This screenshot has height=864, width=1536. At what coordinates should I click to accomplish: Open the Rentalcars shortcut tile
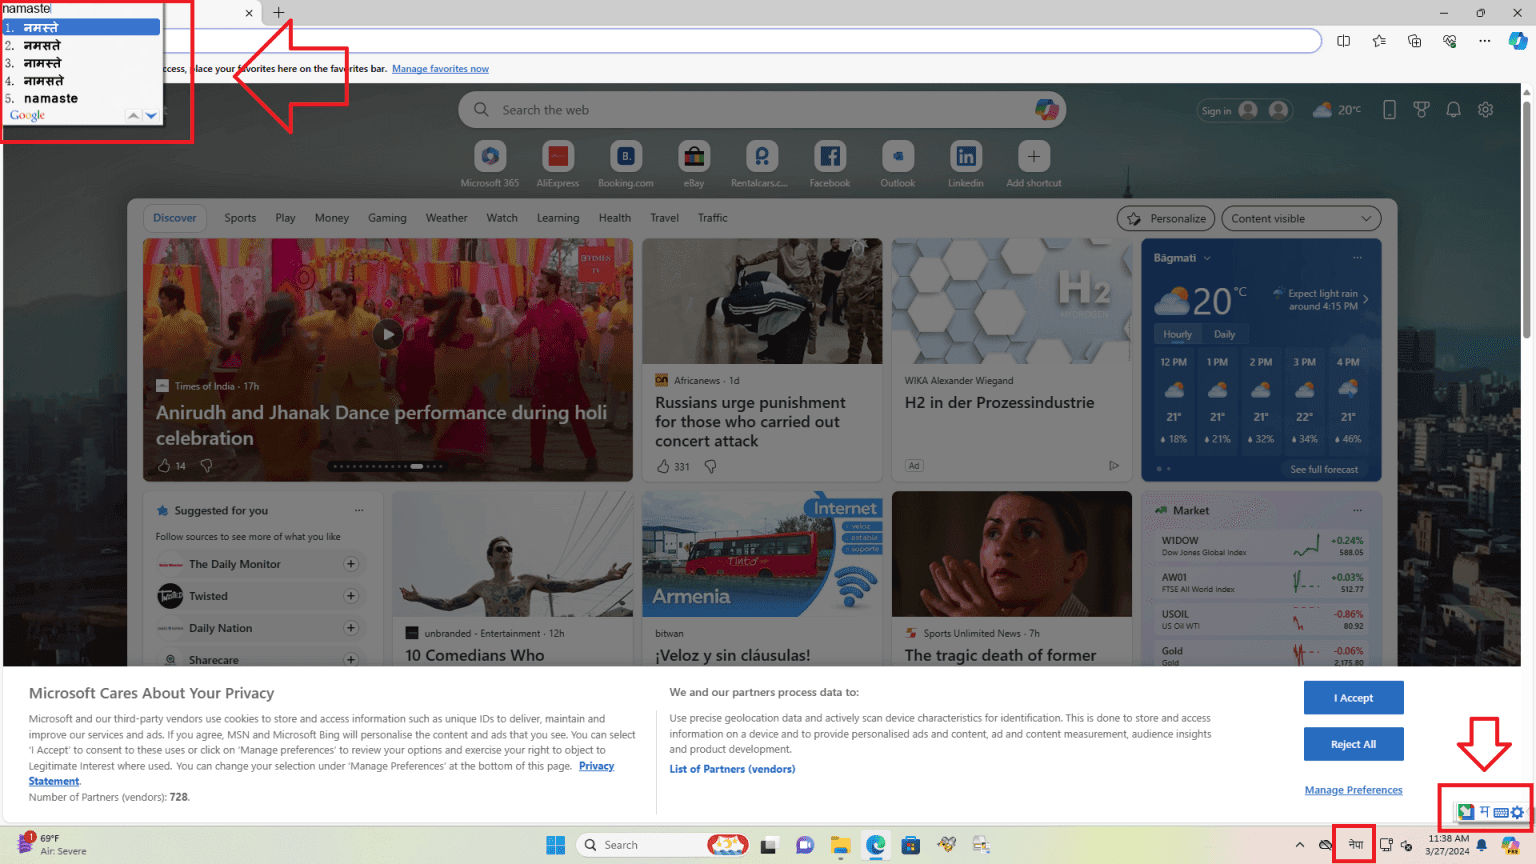(x=762, y=157)
